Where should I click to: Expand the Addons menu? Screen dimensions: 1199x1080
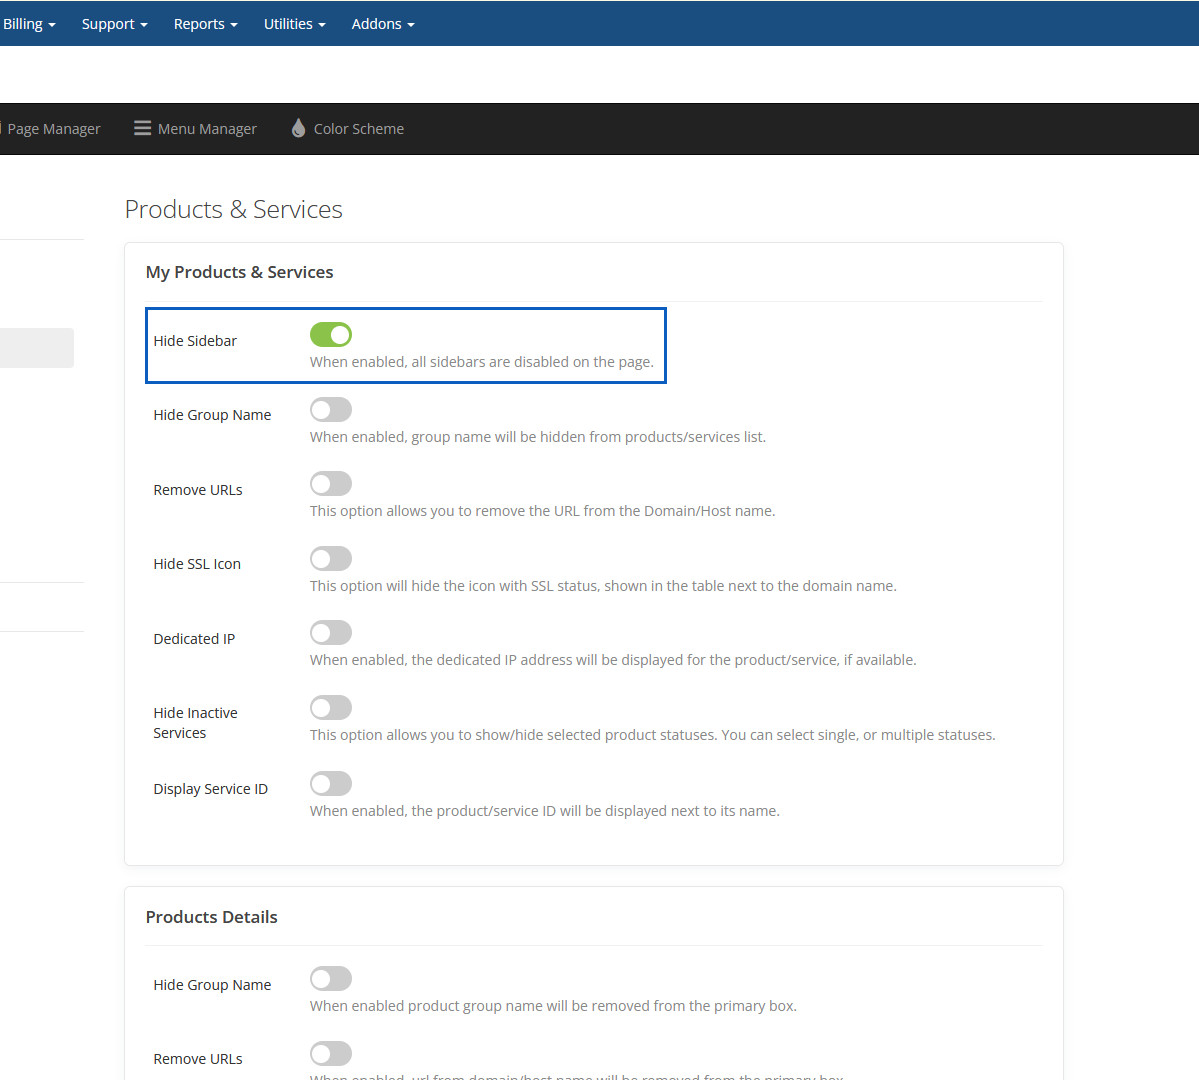pyautogui.click(x=382, y=24)
